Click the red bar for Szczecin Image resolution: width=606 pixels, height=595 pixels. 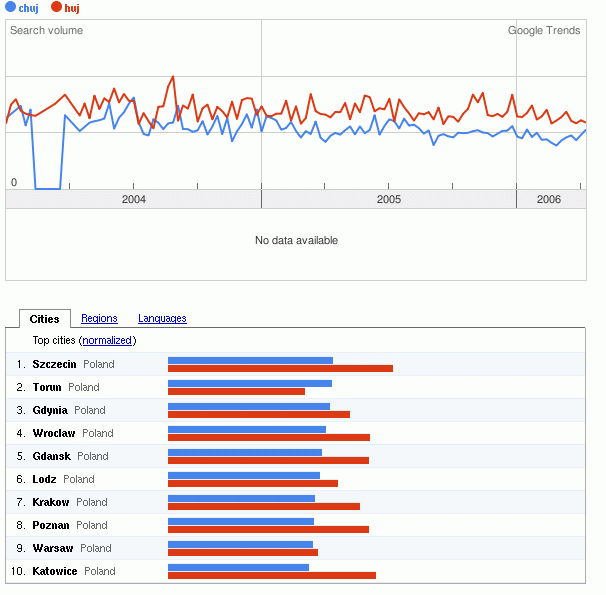coord(280,369)
